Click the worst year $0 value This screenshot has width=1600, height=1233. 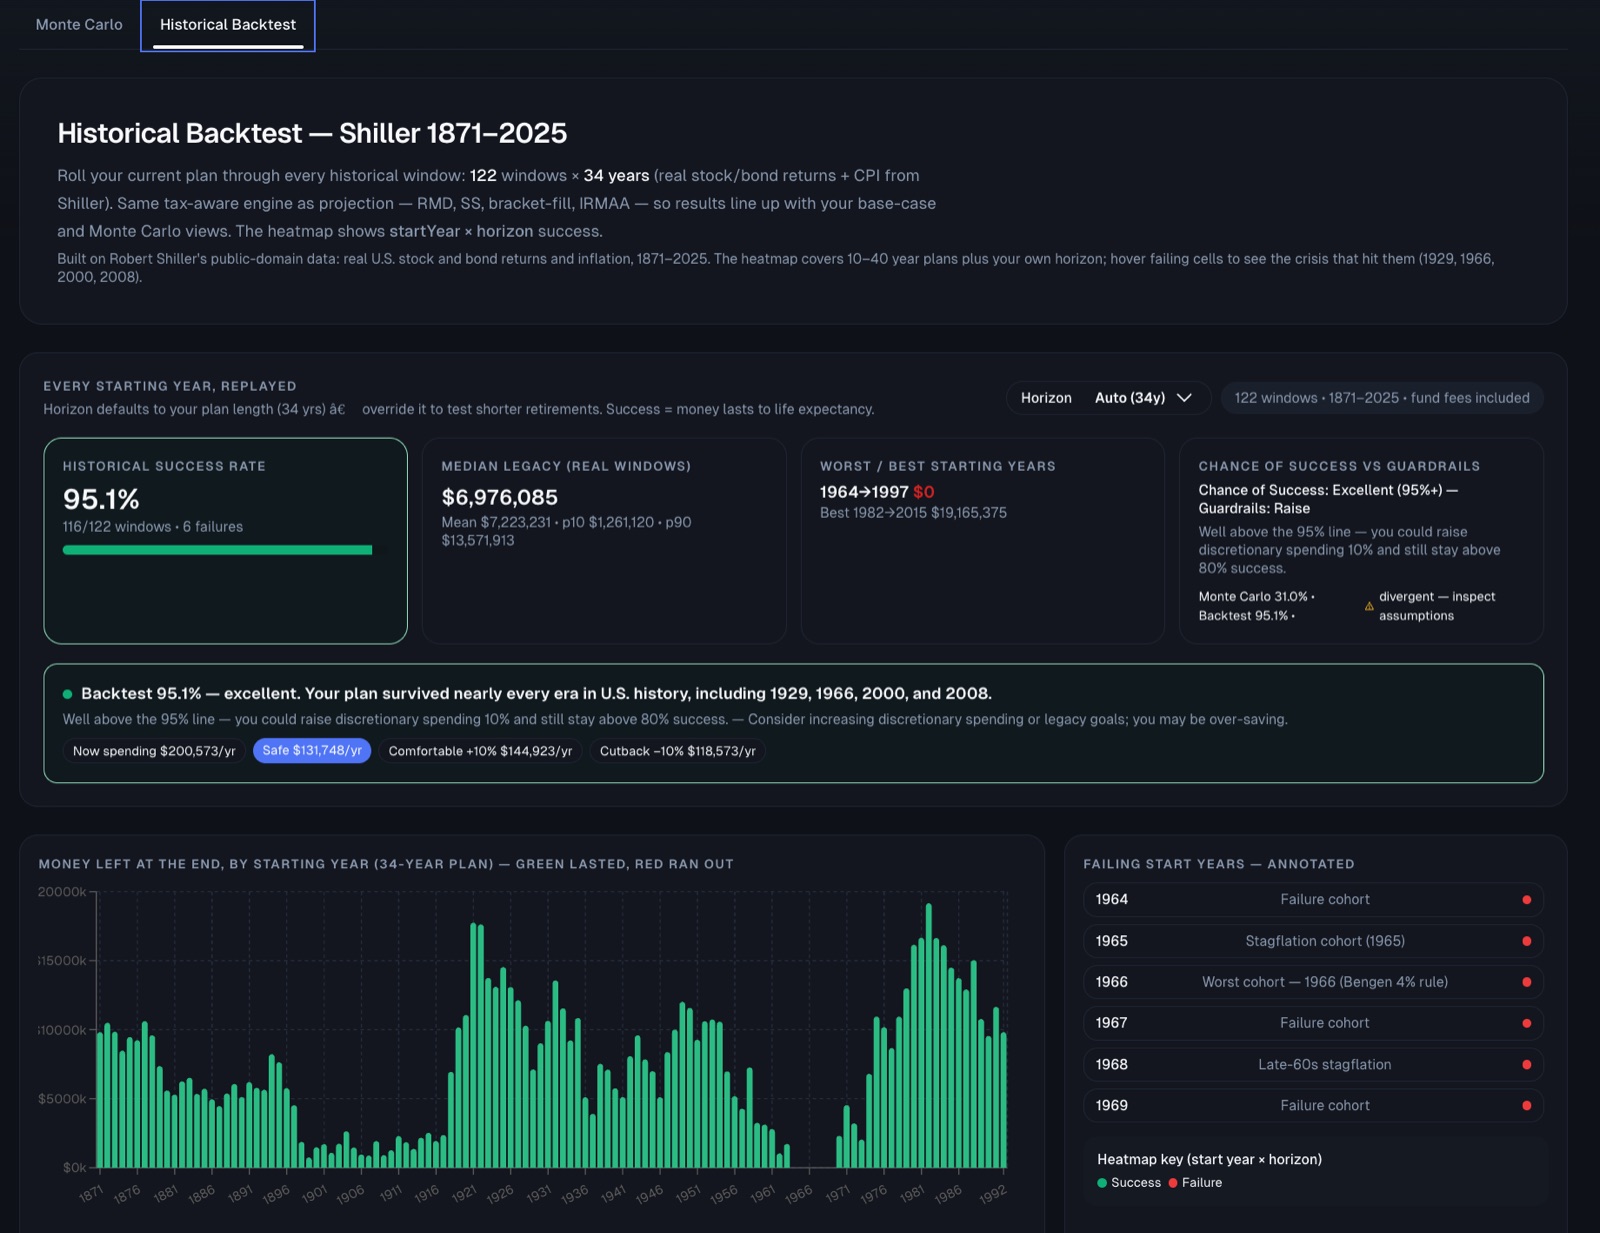pyautogui.click(x=923, y=492)
